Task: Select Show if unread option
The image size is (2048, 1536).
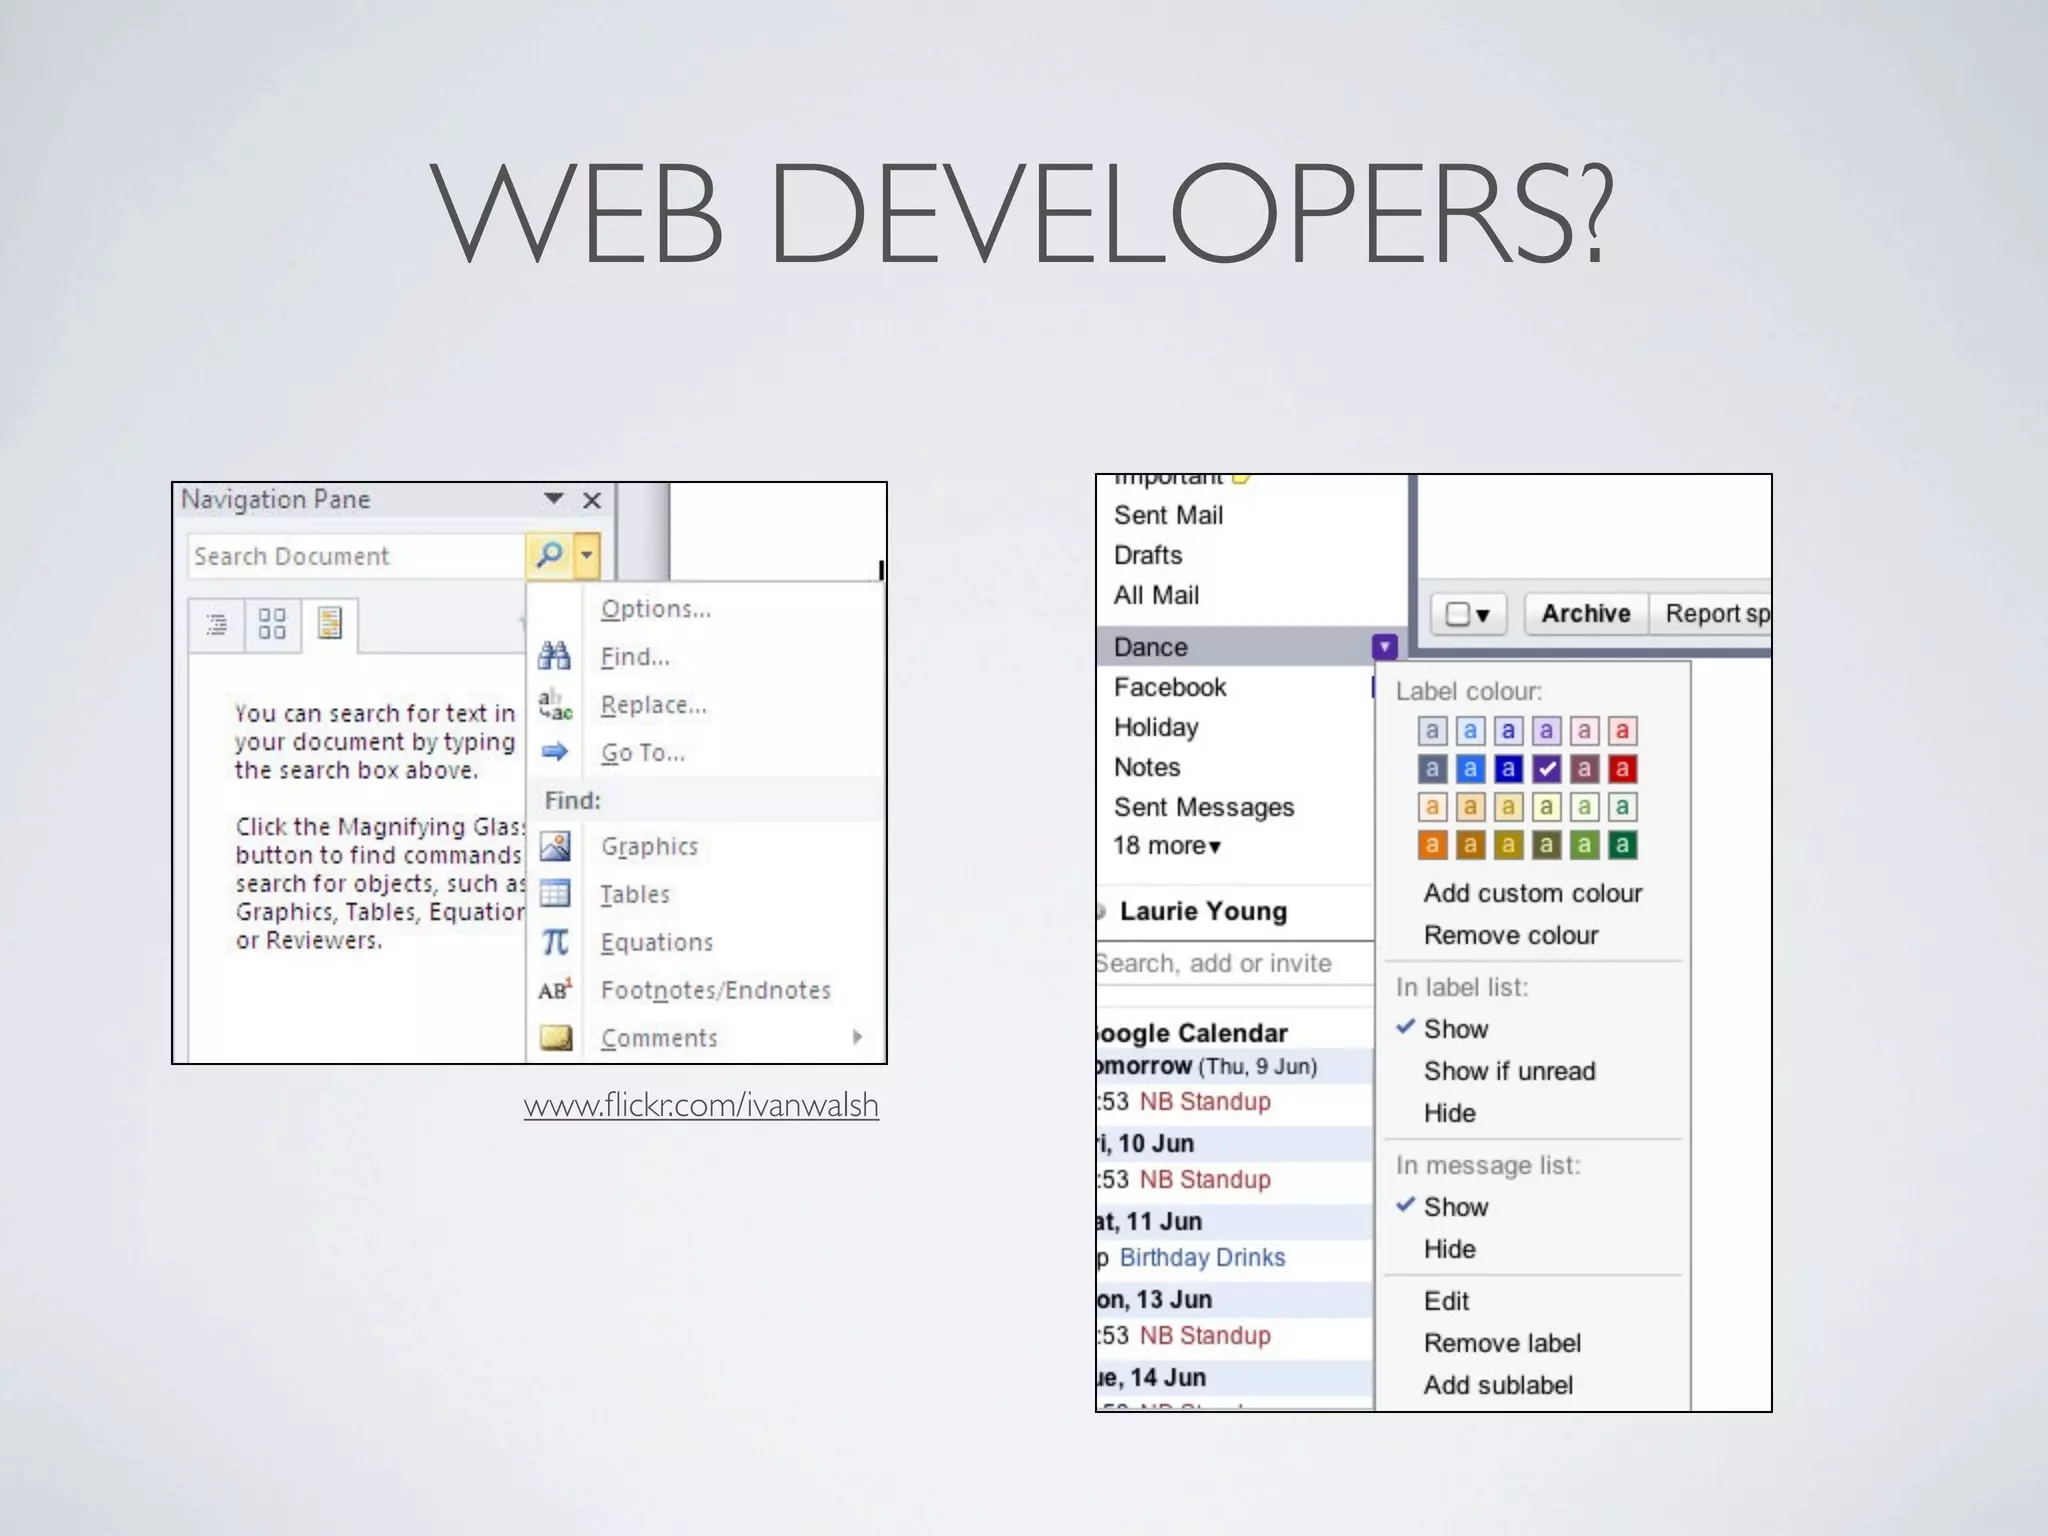Action: [1509, 1071]
